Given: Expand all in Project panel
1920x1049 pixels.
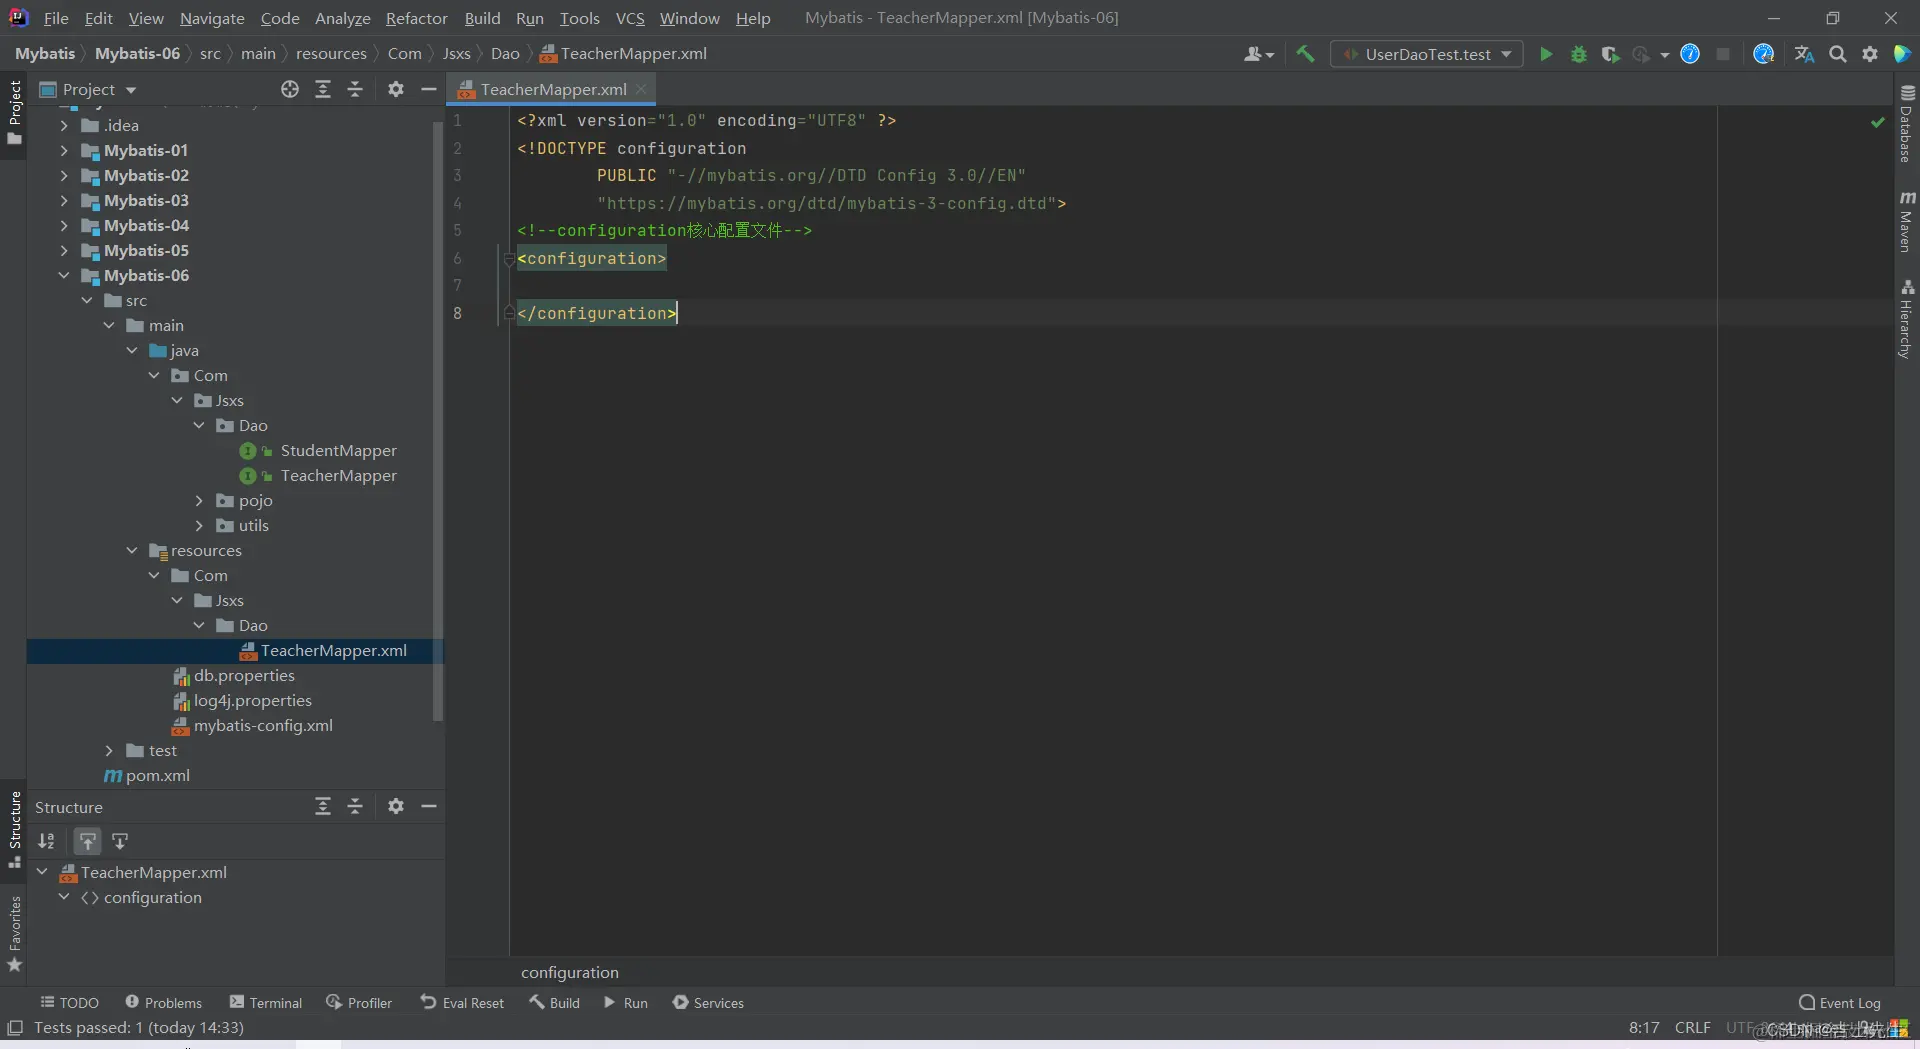Looking at the screenshot, I should [x=323, y=89].
